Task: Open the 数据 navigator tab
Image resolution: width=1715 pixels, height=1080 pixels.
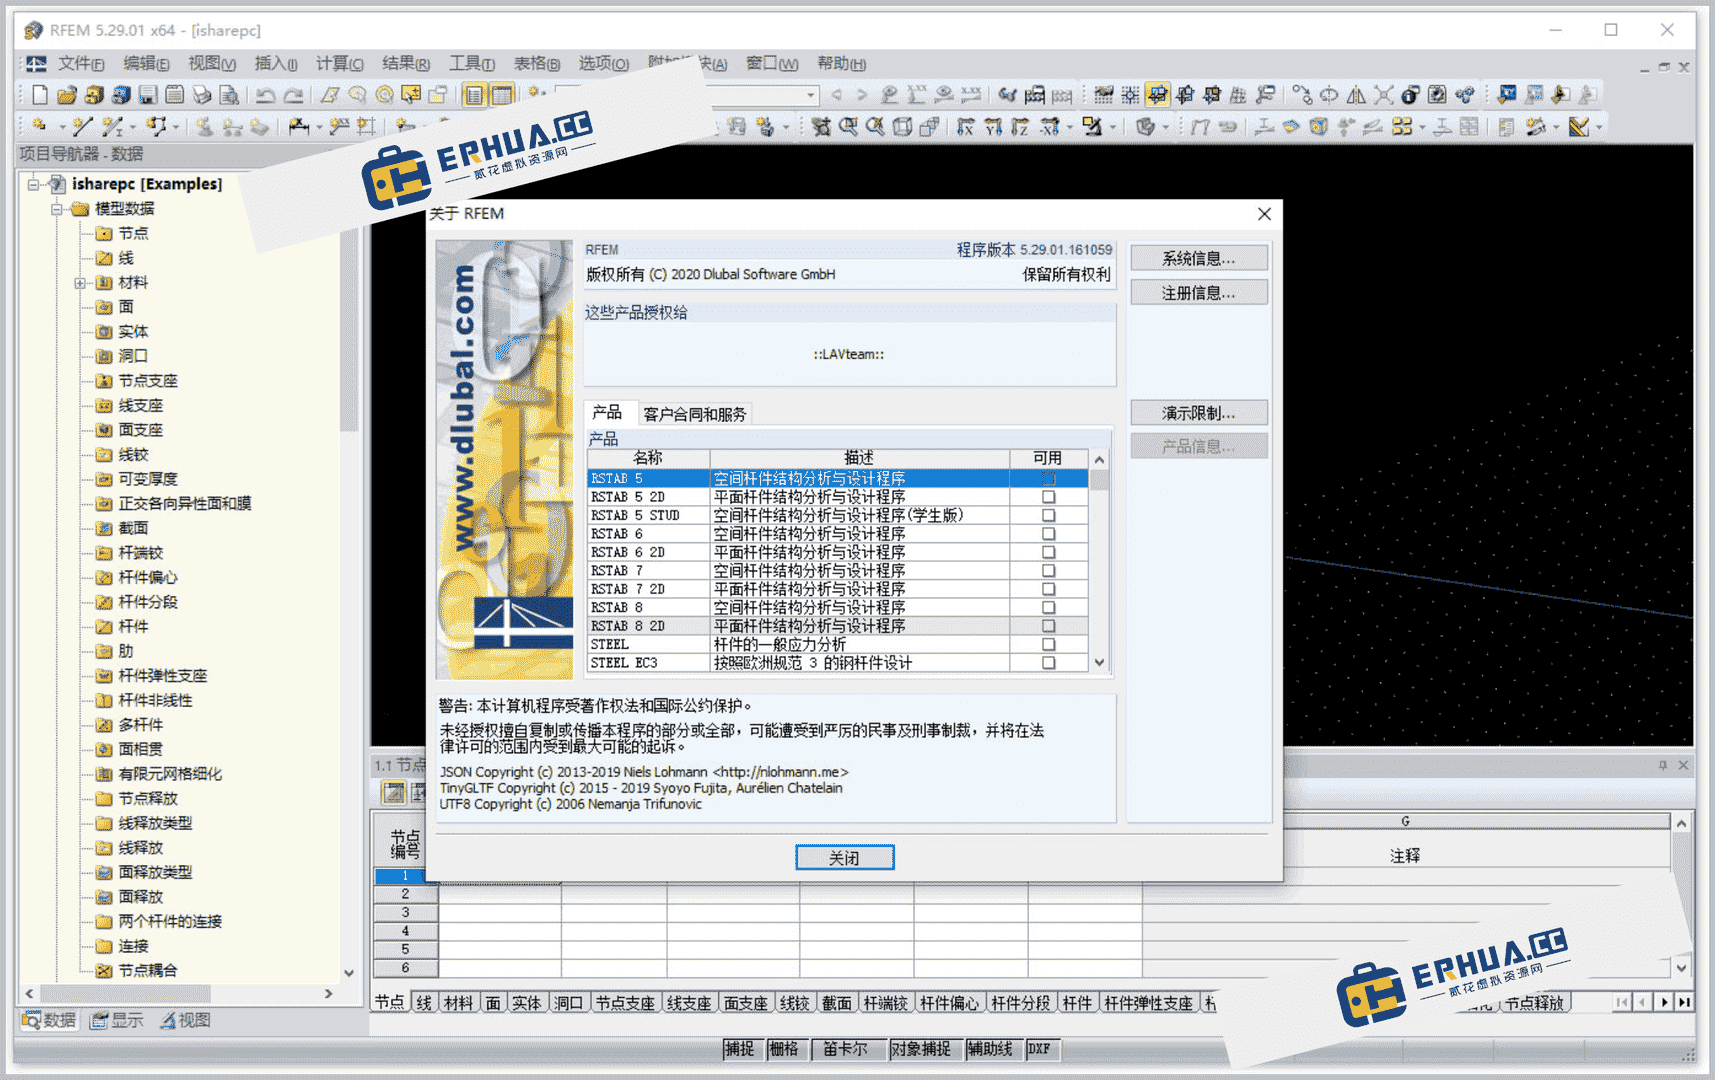Action: [49, 1020]
